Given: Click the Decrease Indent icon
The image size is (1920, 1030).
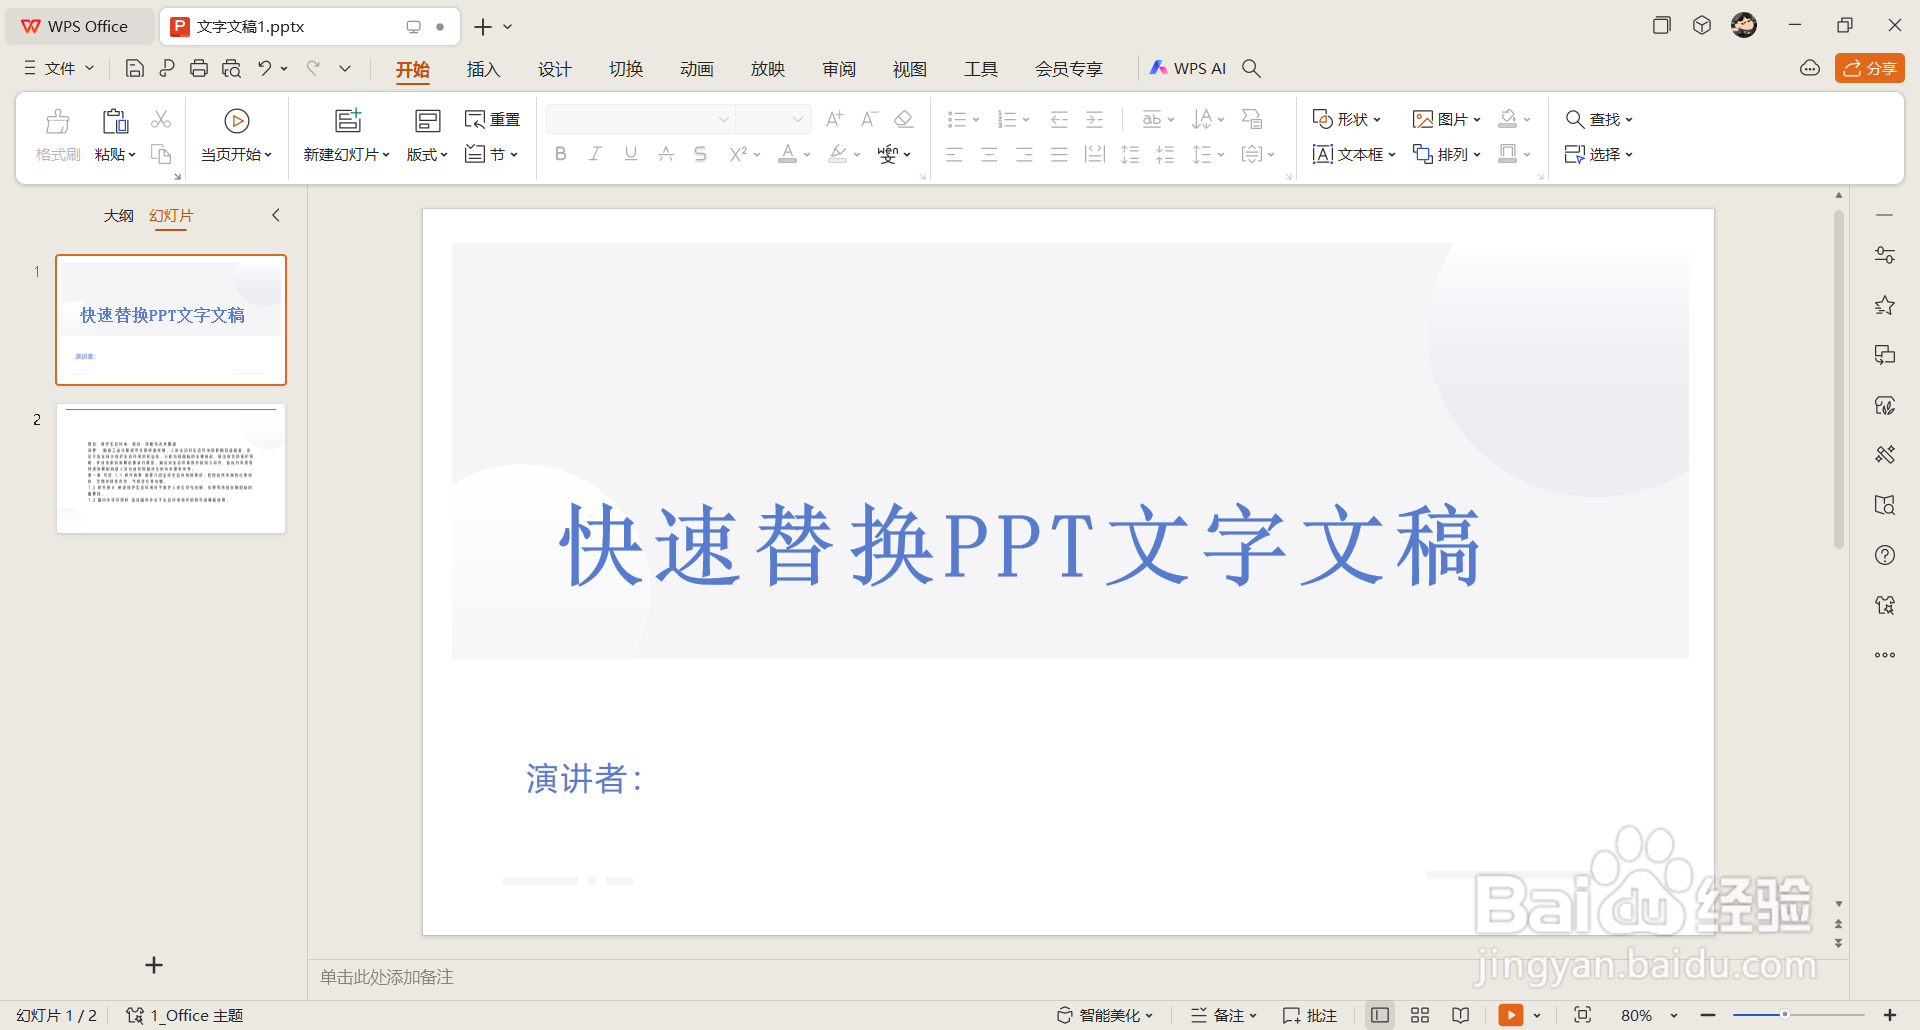Looking at the screenshot, I should pos(1059,119).
